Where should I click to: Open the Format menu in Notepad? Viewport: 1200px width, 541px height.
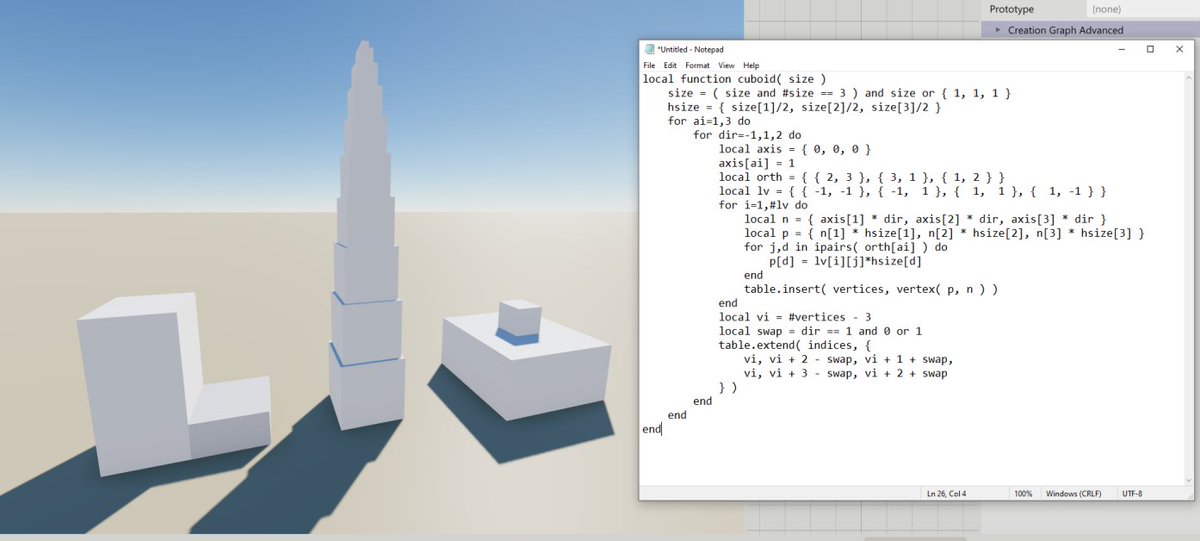[x=697, y=65]
